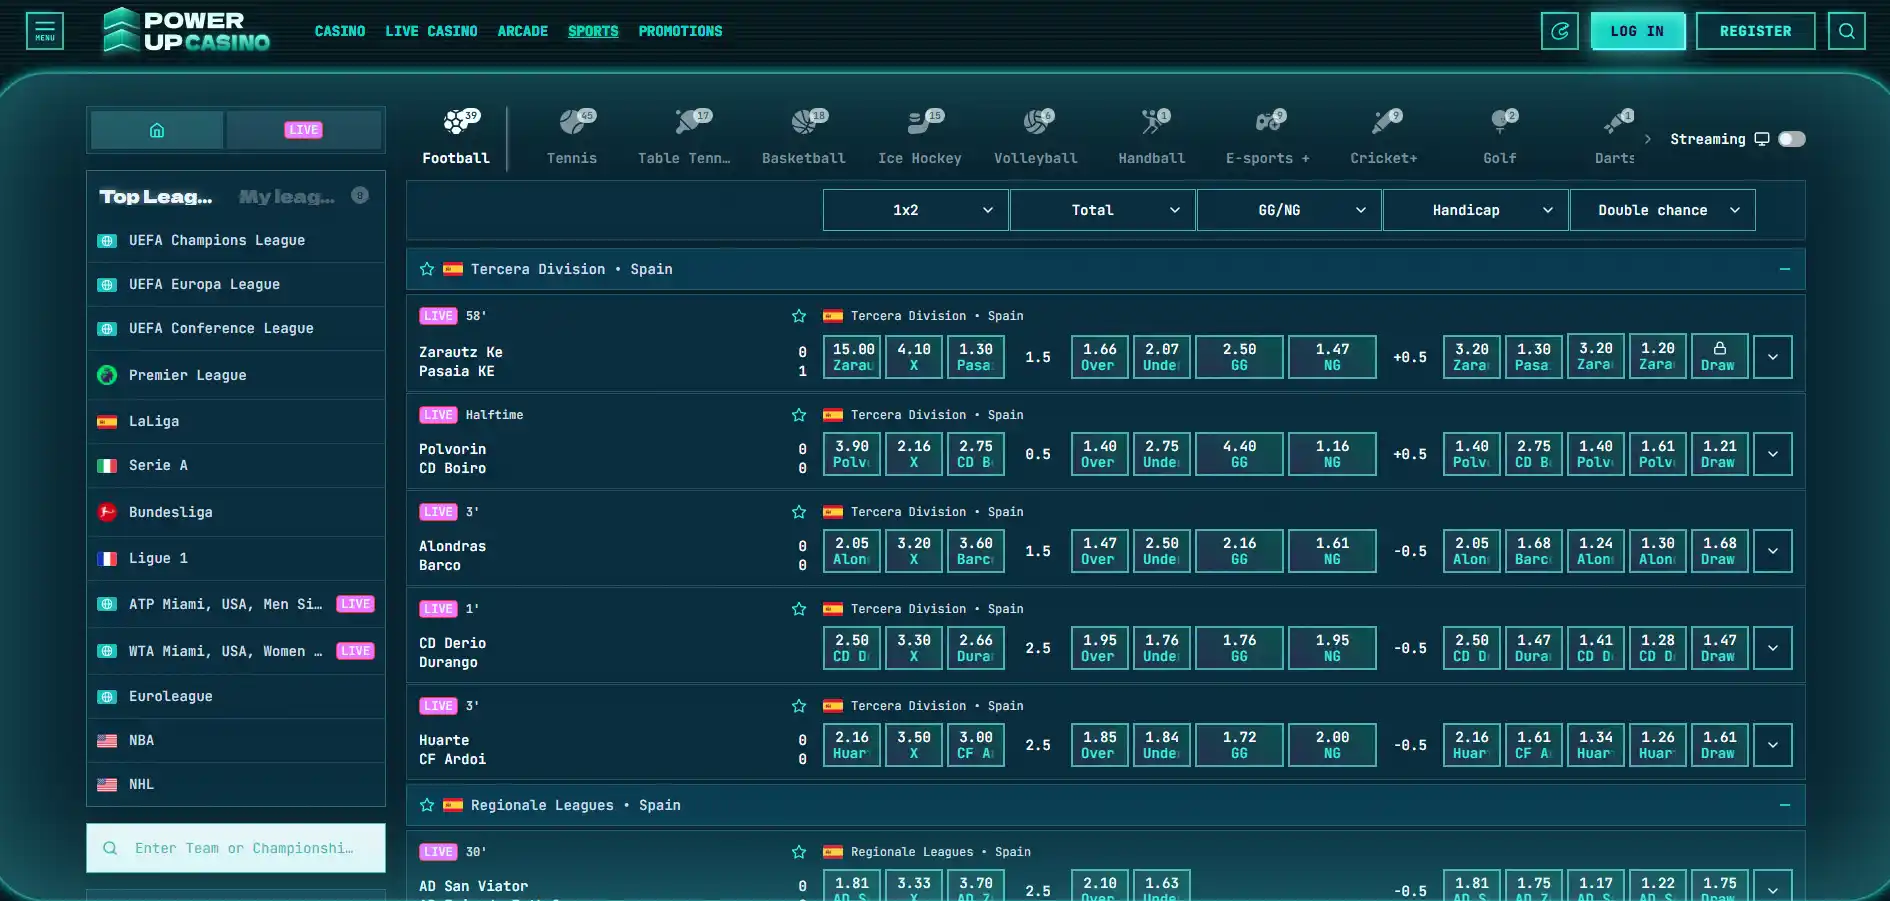
Task: Click the refresh icon beside Log In
Action: click(x=1560, y=31)
